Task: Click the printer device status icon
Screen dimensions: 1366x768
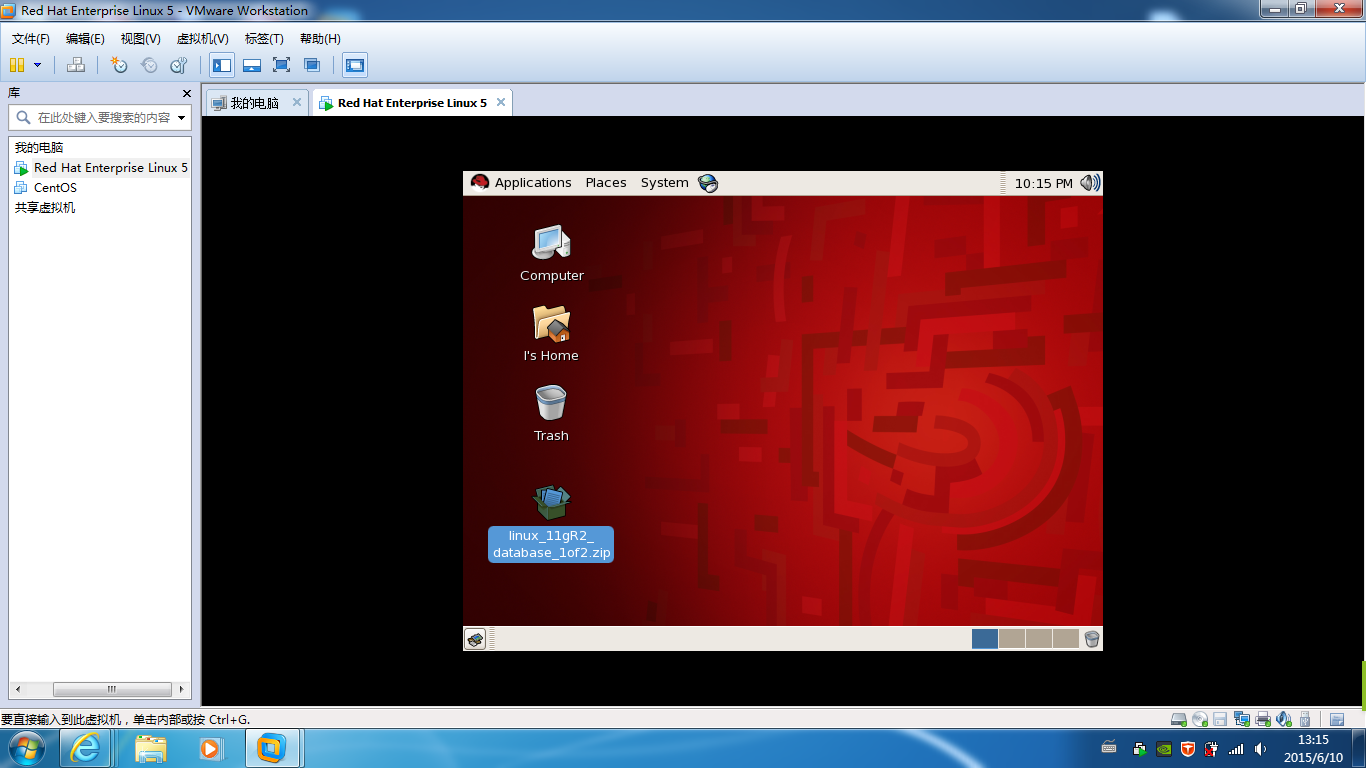Action: click(1263, 719)
